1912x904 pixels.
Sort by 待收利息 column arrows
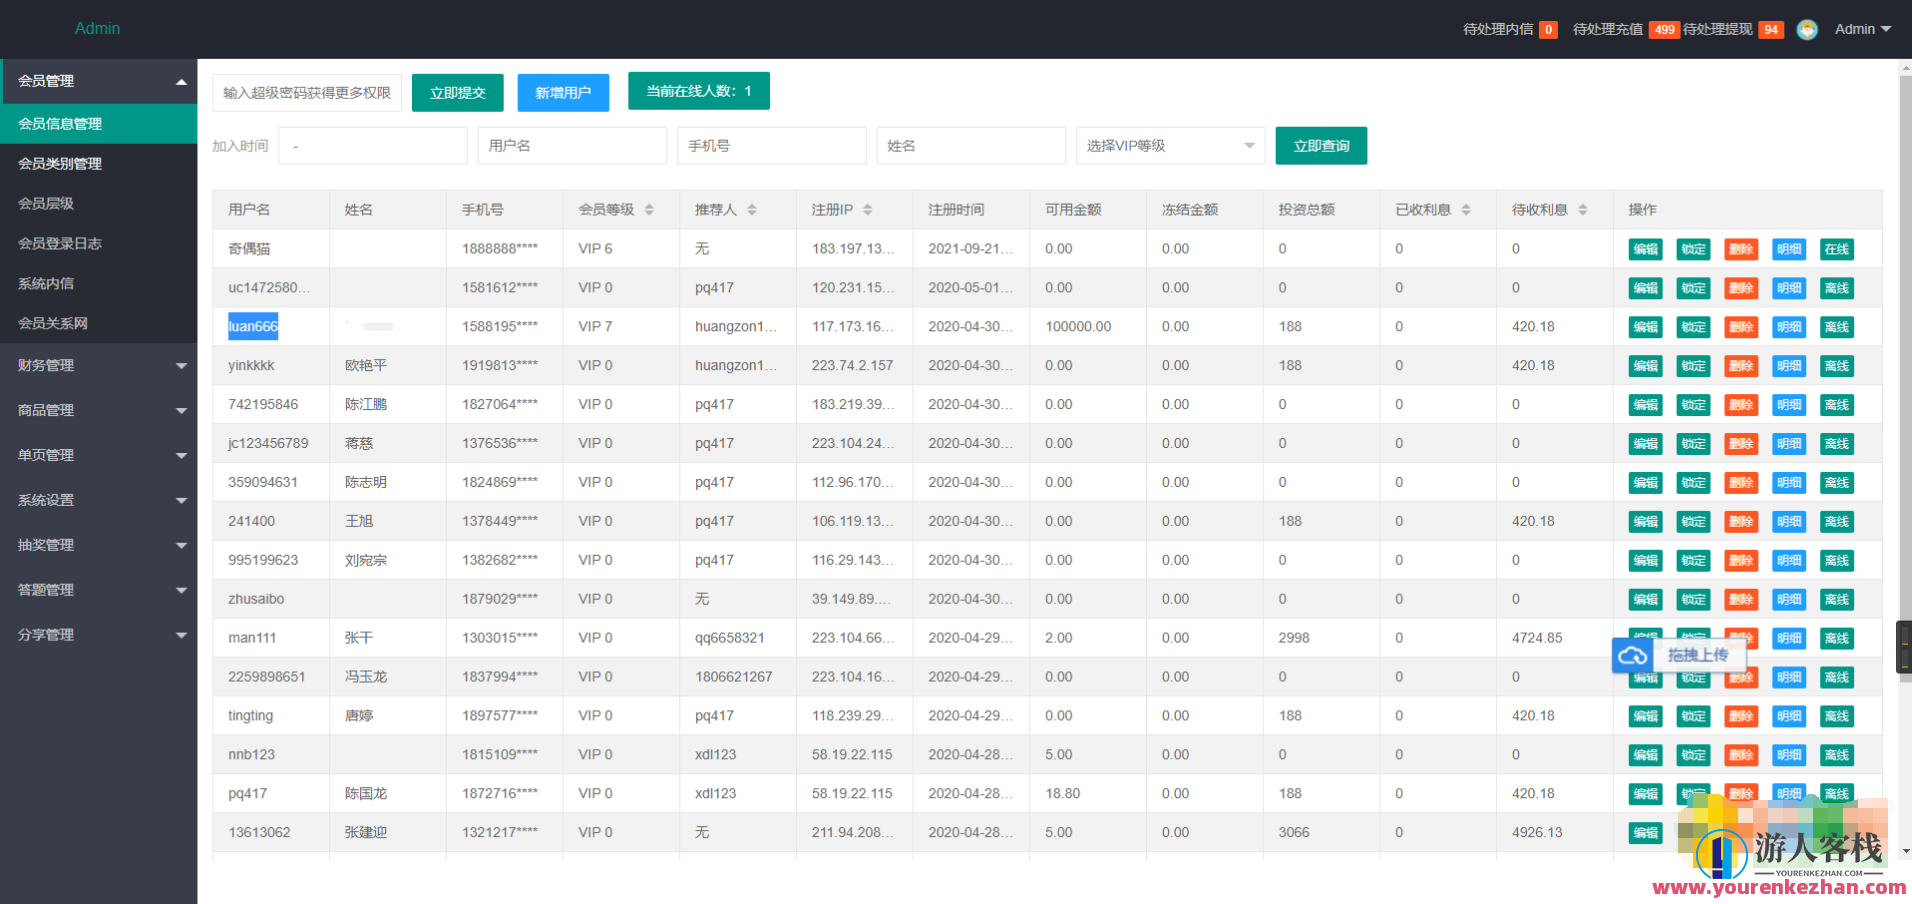pos(1582,210)
